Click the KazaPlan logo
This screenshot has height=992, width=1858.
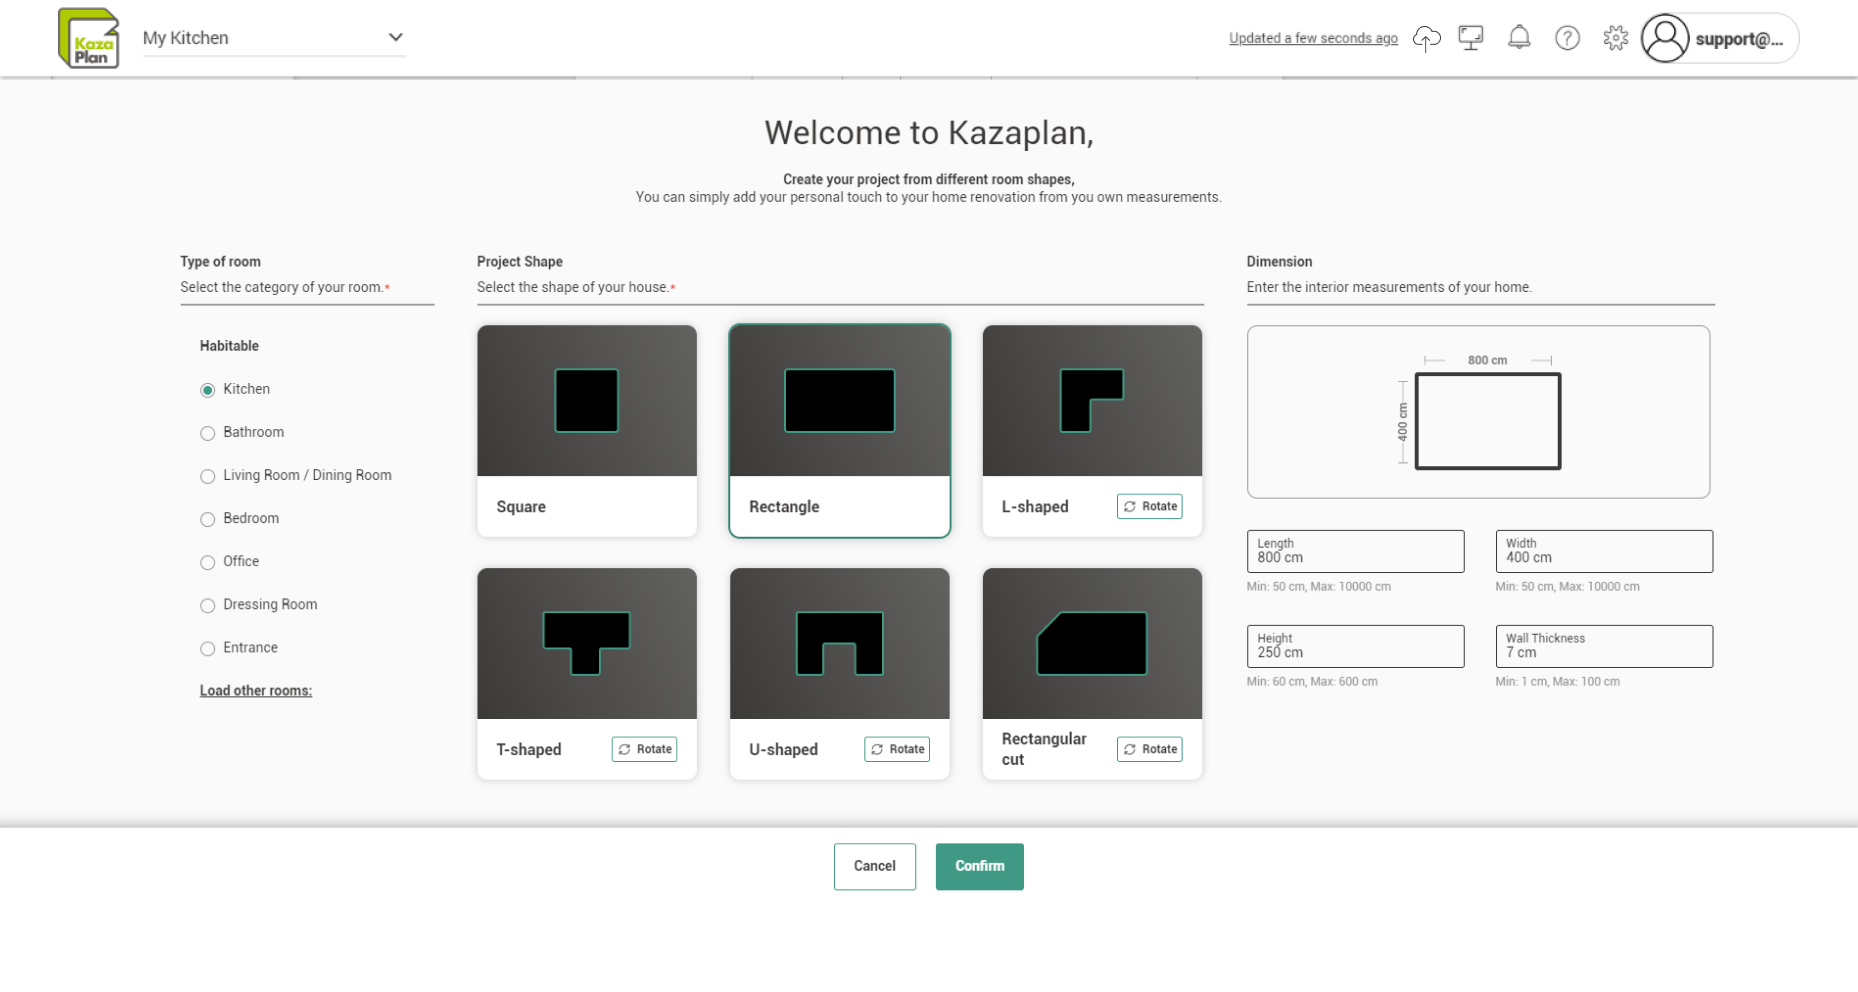click(x=89, y=38)
